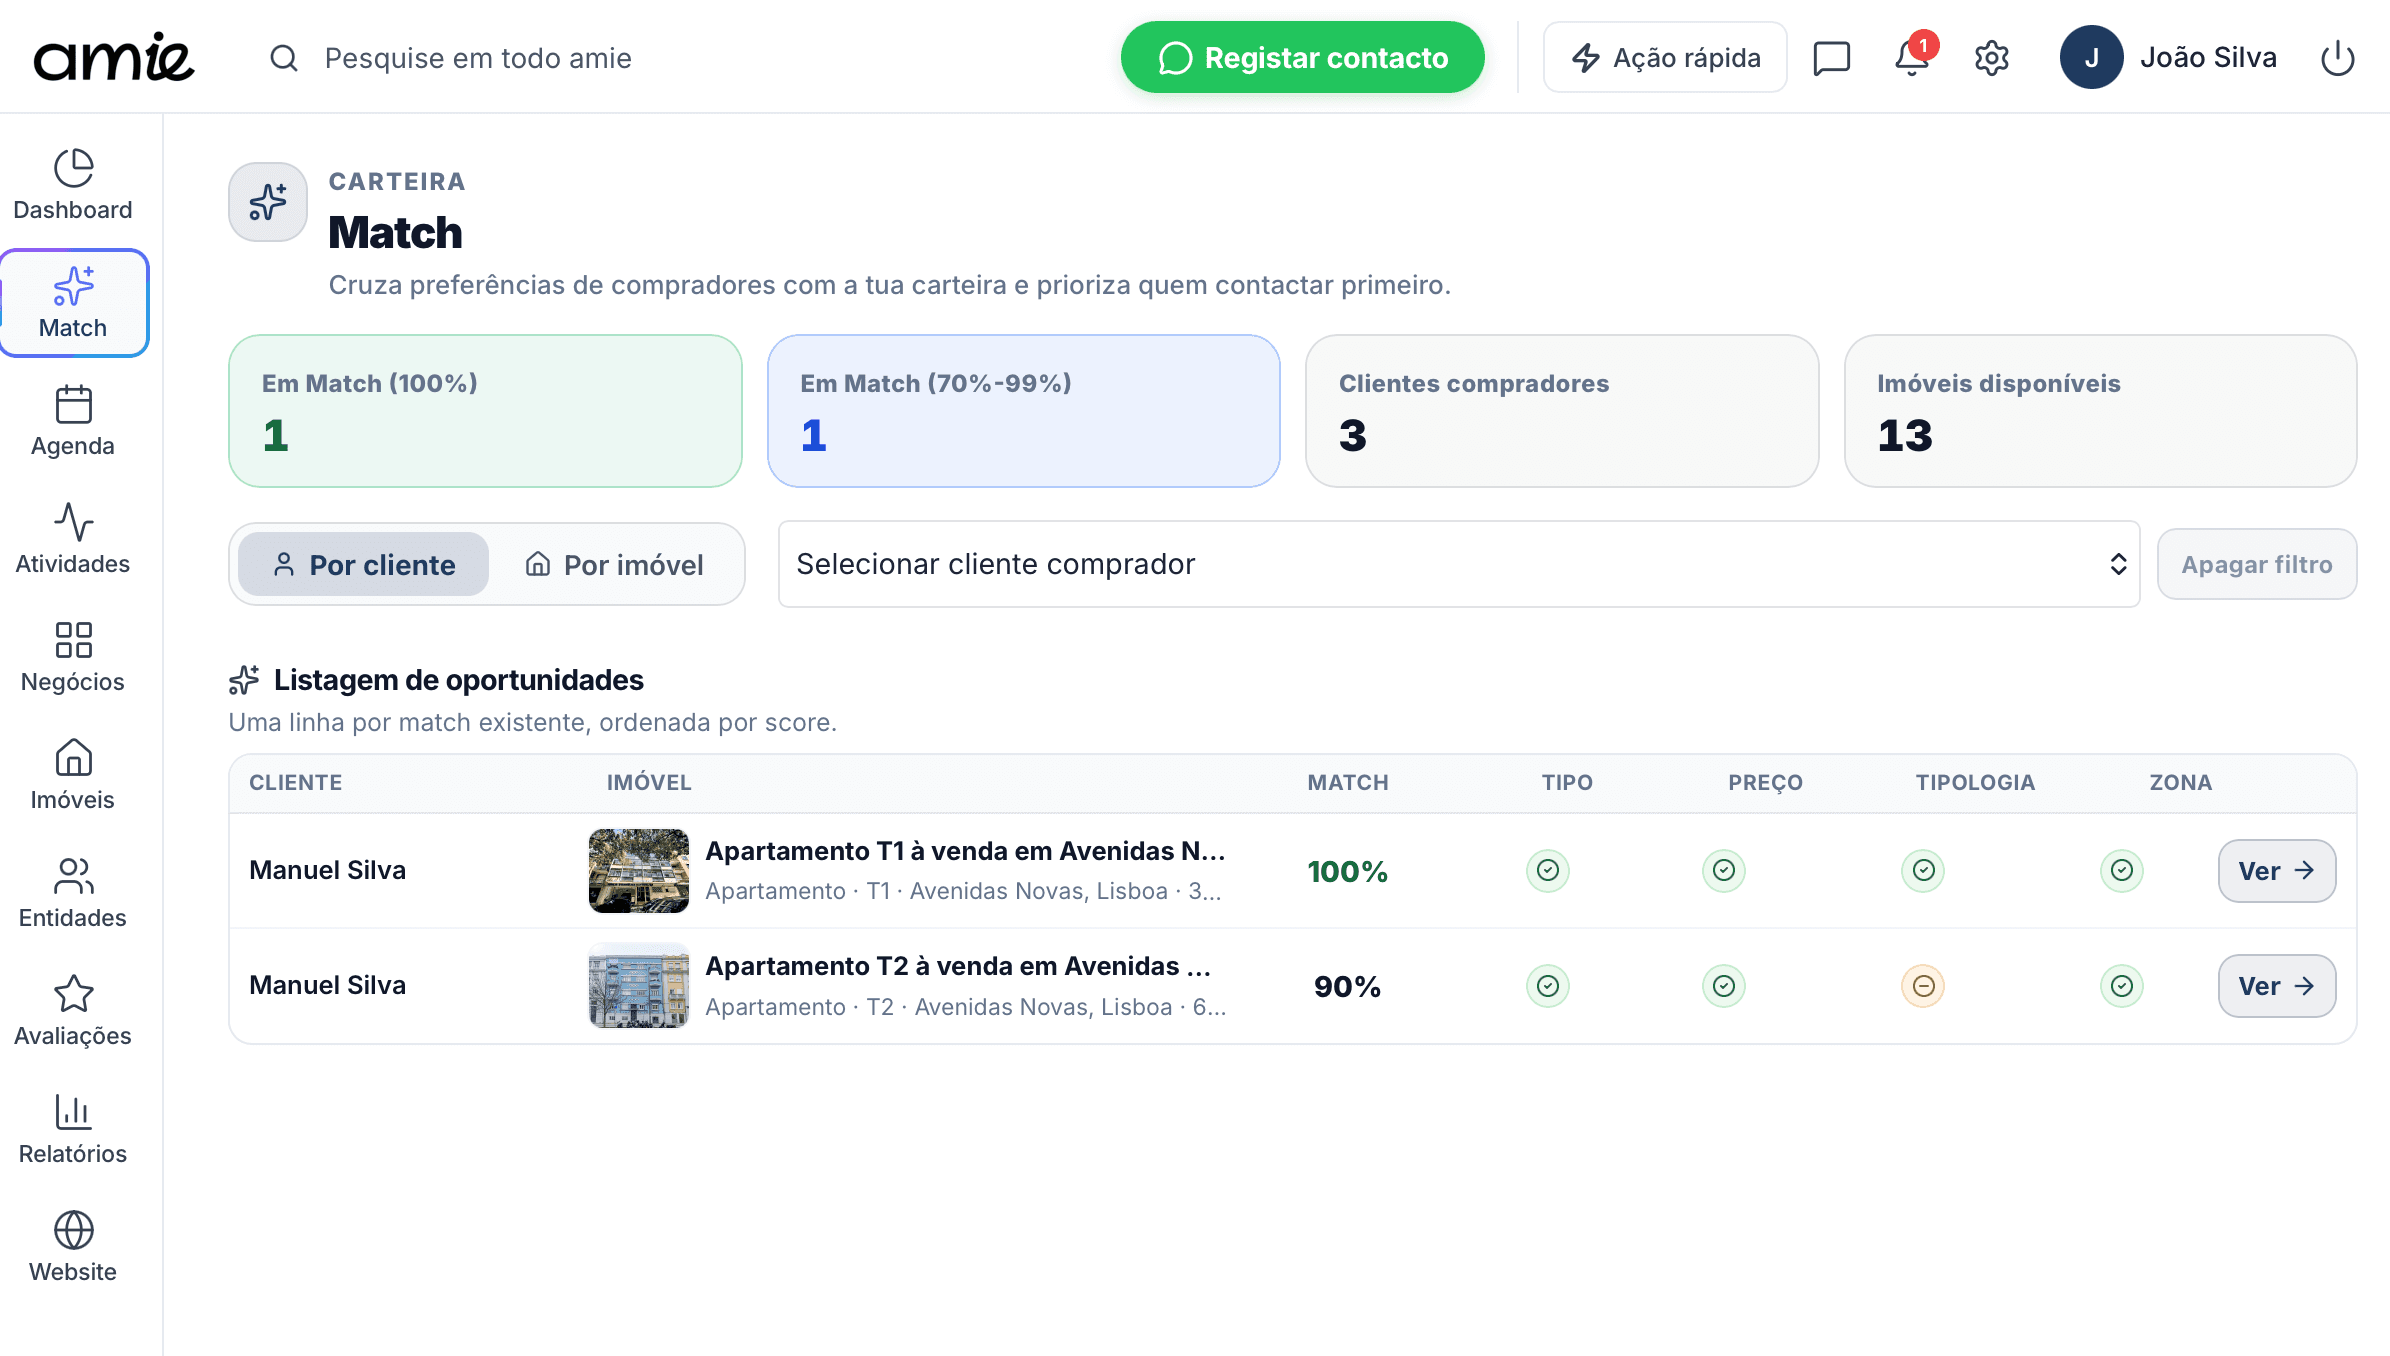The width and height of the screenshot is (2390, 1356).
Task: Go to Relatórios in the sidebar
Action: 72,1127
